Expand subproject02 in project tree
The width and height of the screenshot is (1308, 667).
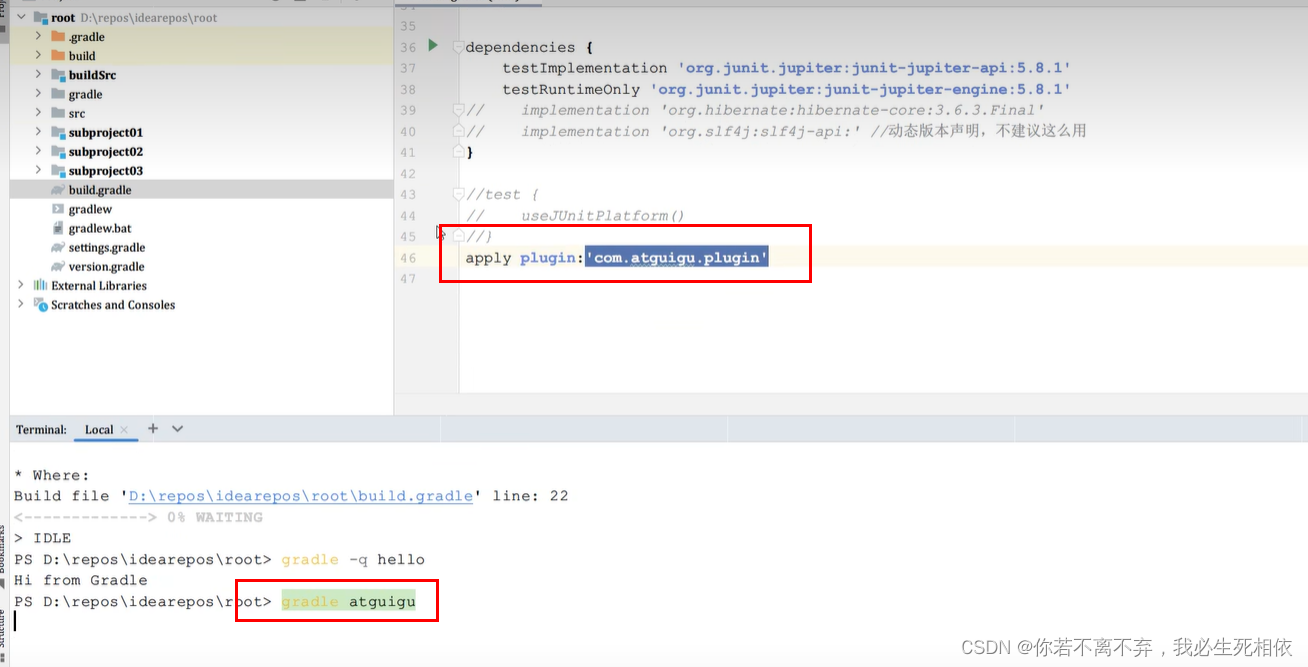(39, 152)
